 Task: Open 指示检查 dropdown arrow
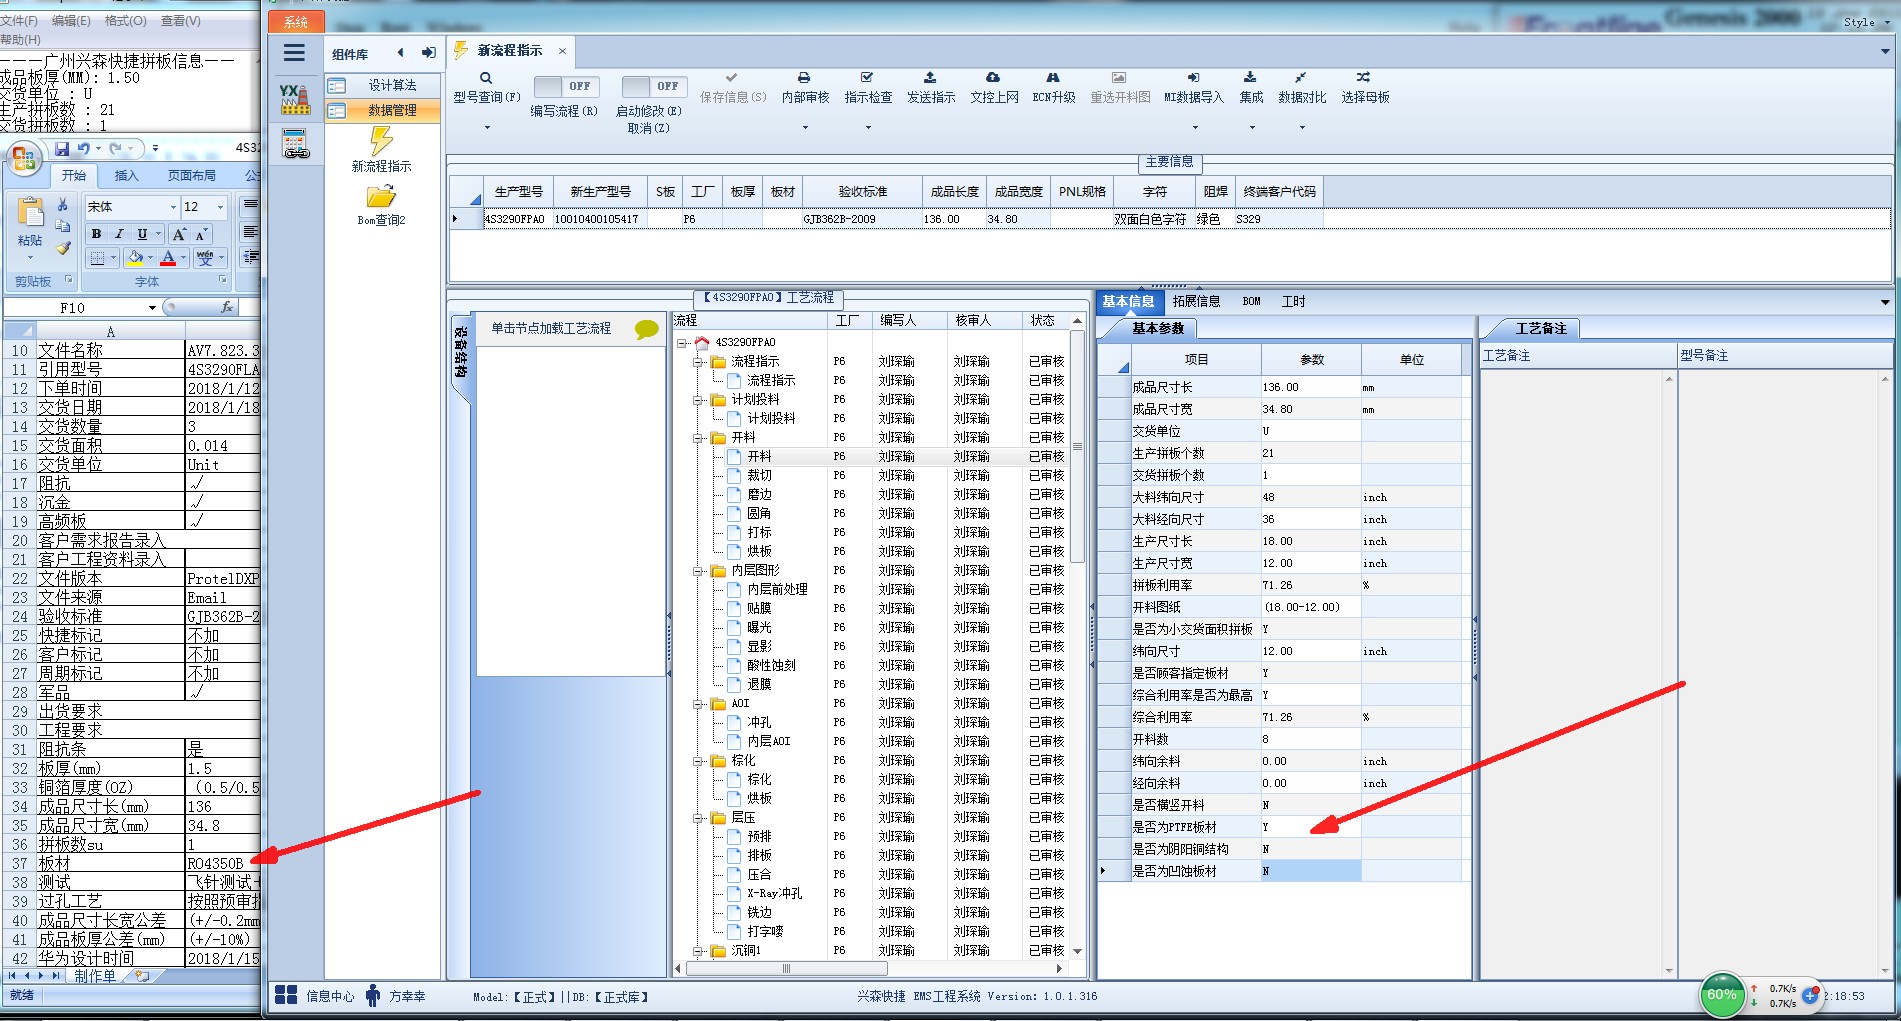(x=868, y=127)
